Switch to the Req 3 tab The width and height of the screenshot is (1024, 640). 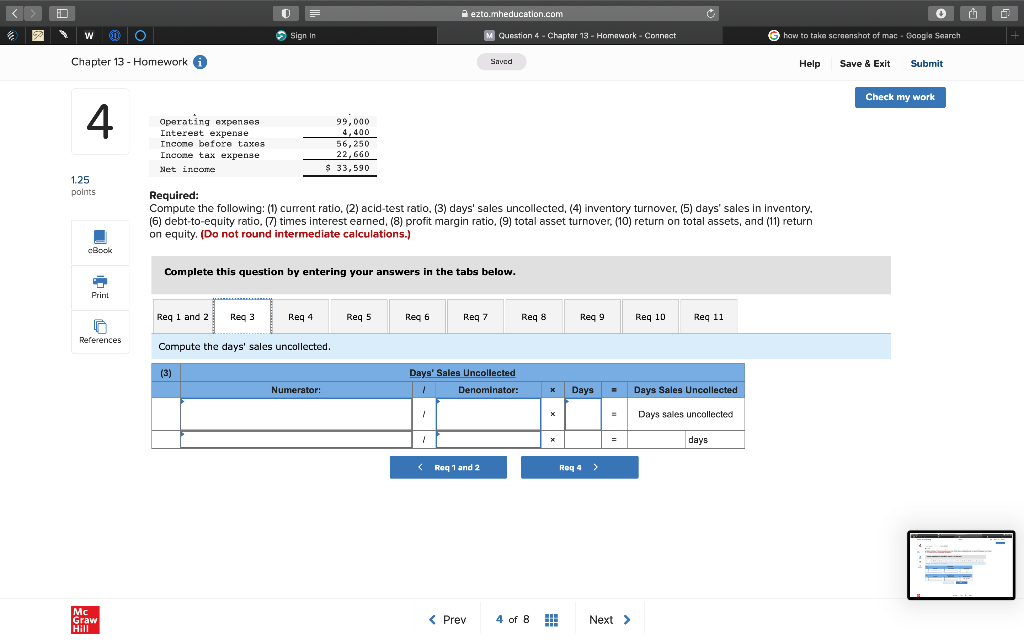(x=241, y=315)
